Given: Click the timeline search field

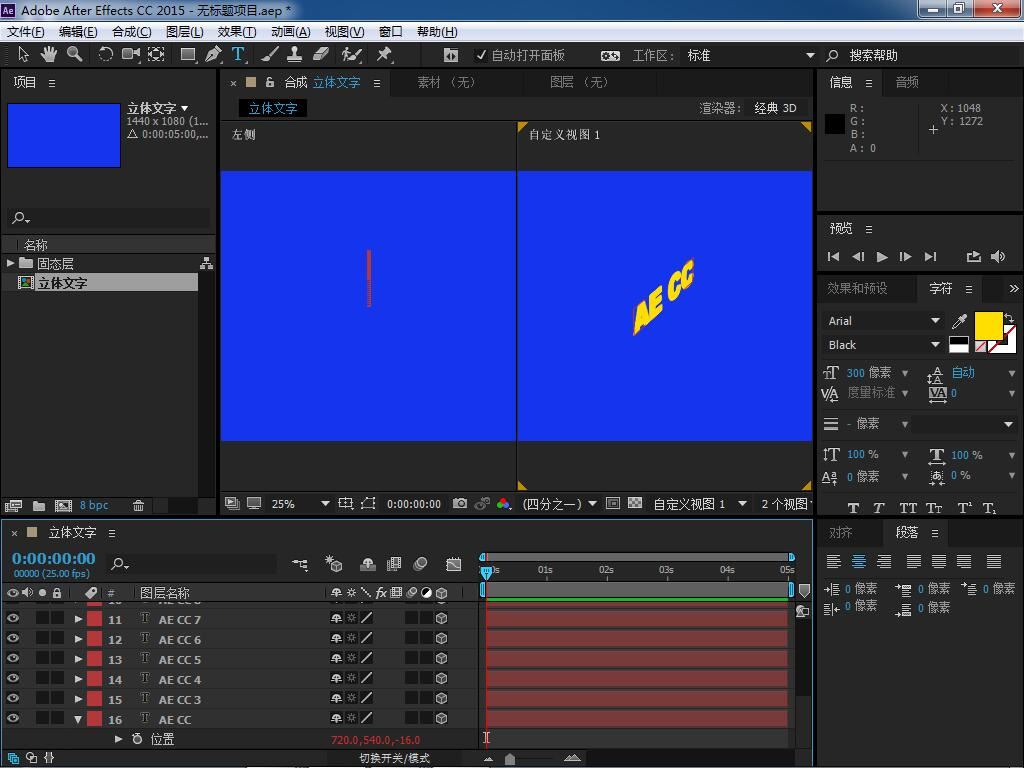Looking at the screenshot, I should click(x=193, y=564).
